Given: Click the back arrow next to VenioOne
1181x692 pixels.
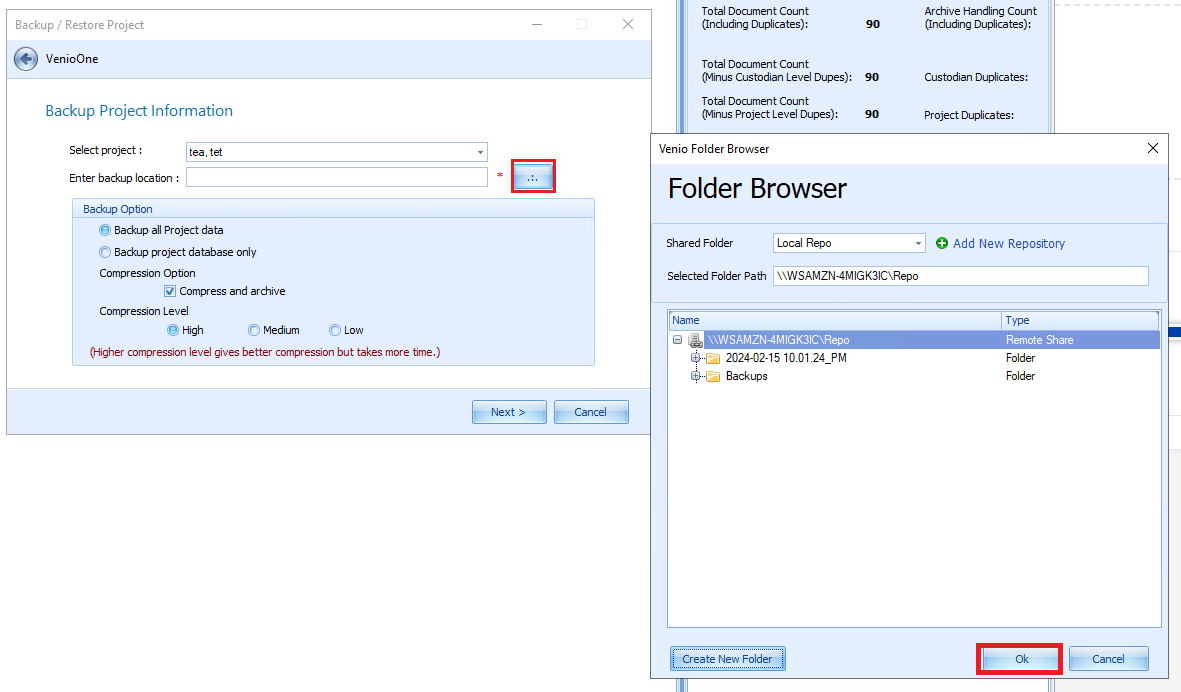Looking at the screenshot, I should pyautogui.click(x=26, y=59).
